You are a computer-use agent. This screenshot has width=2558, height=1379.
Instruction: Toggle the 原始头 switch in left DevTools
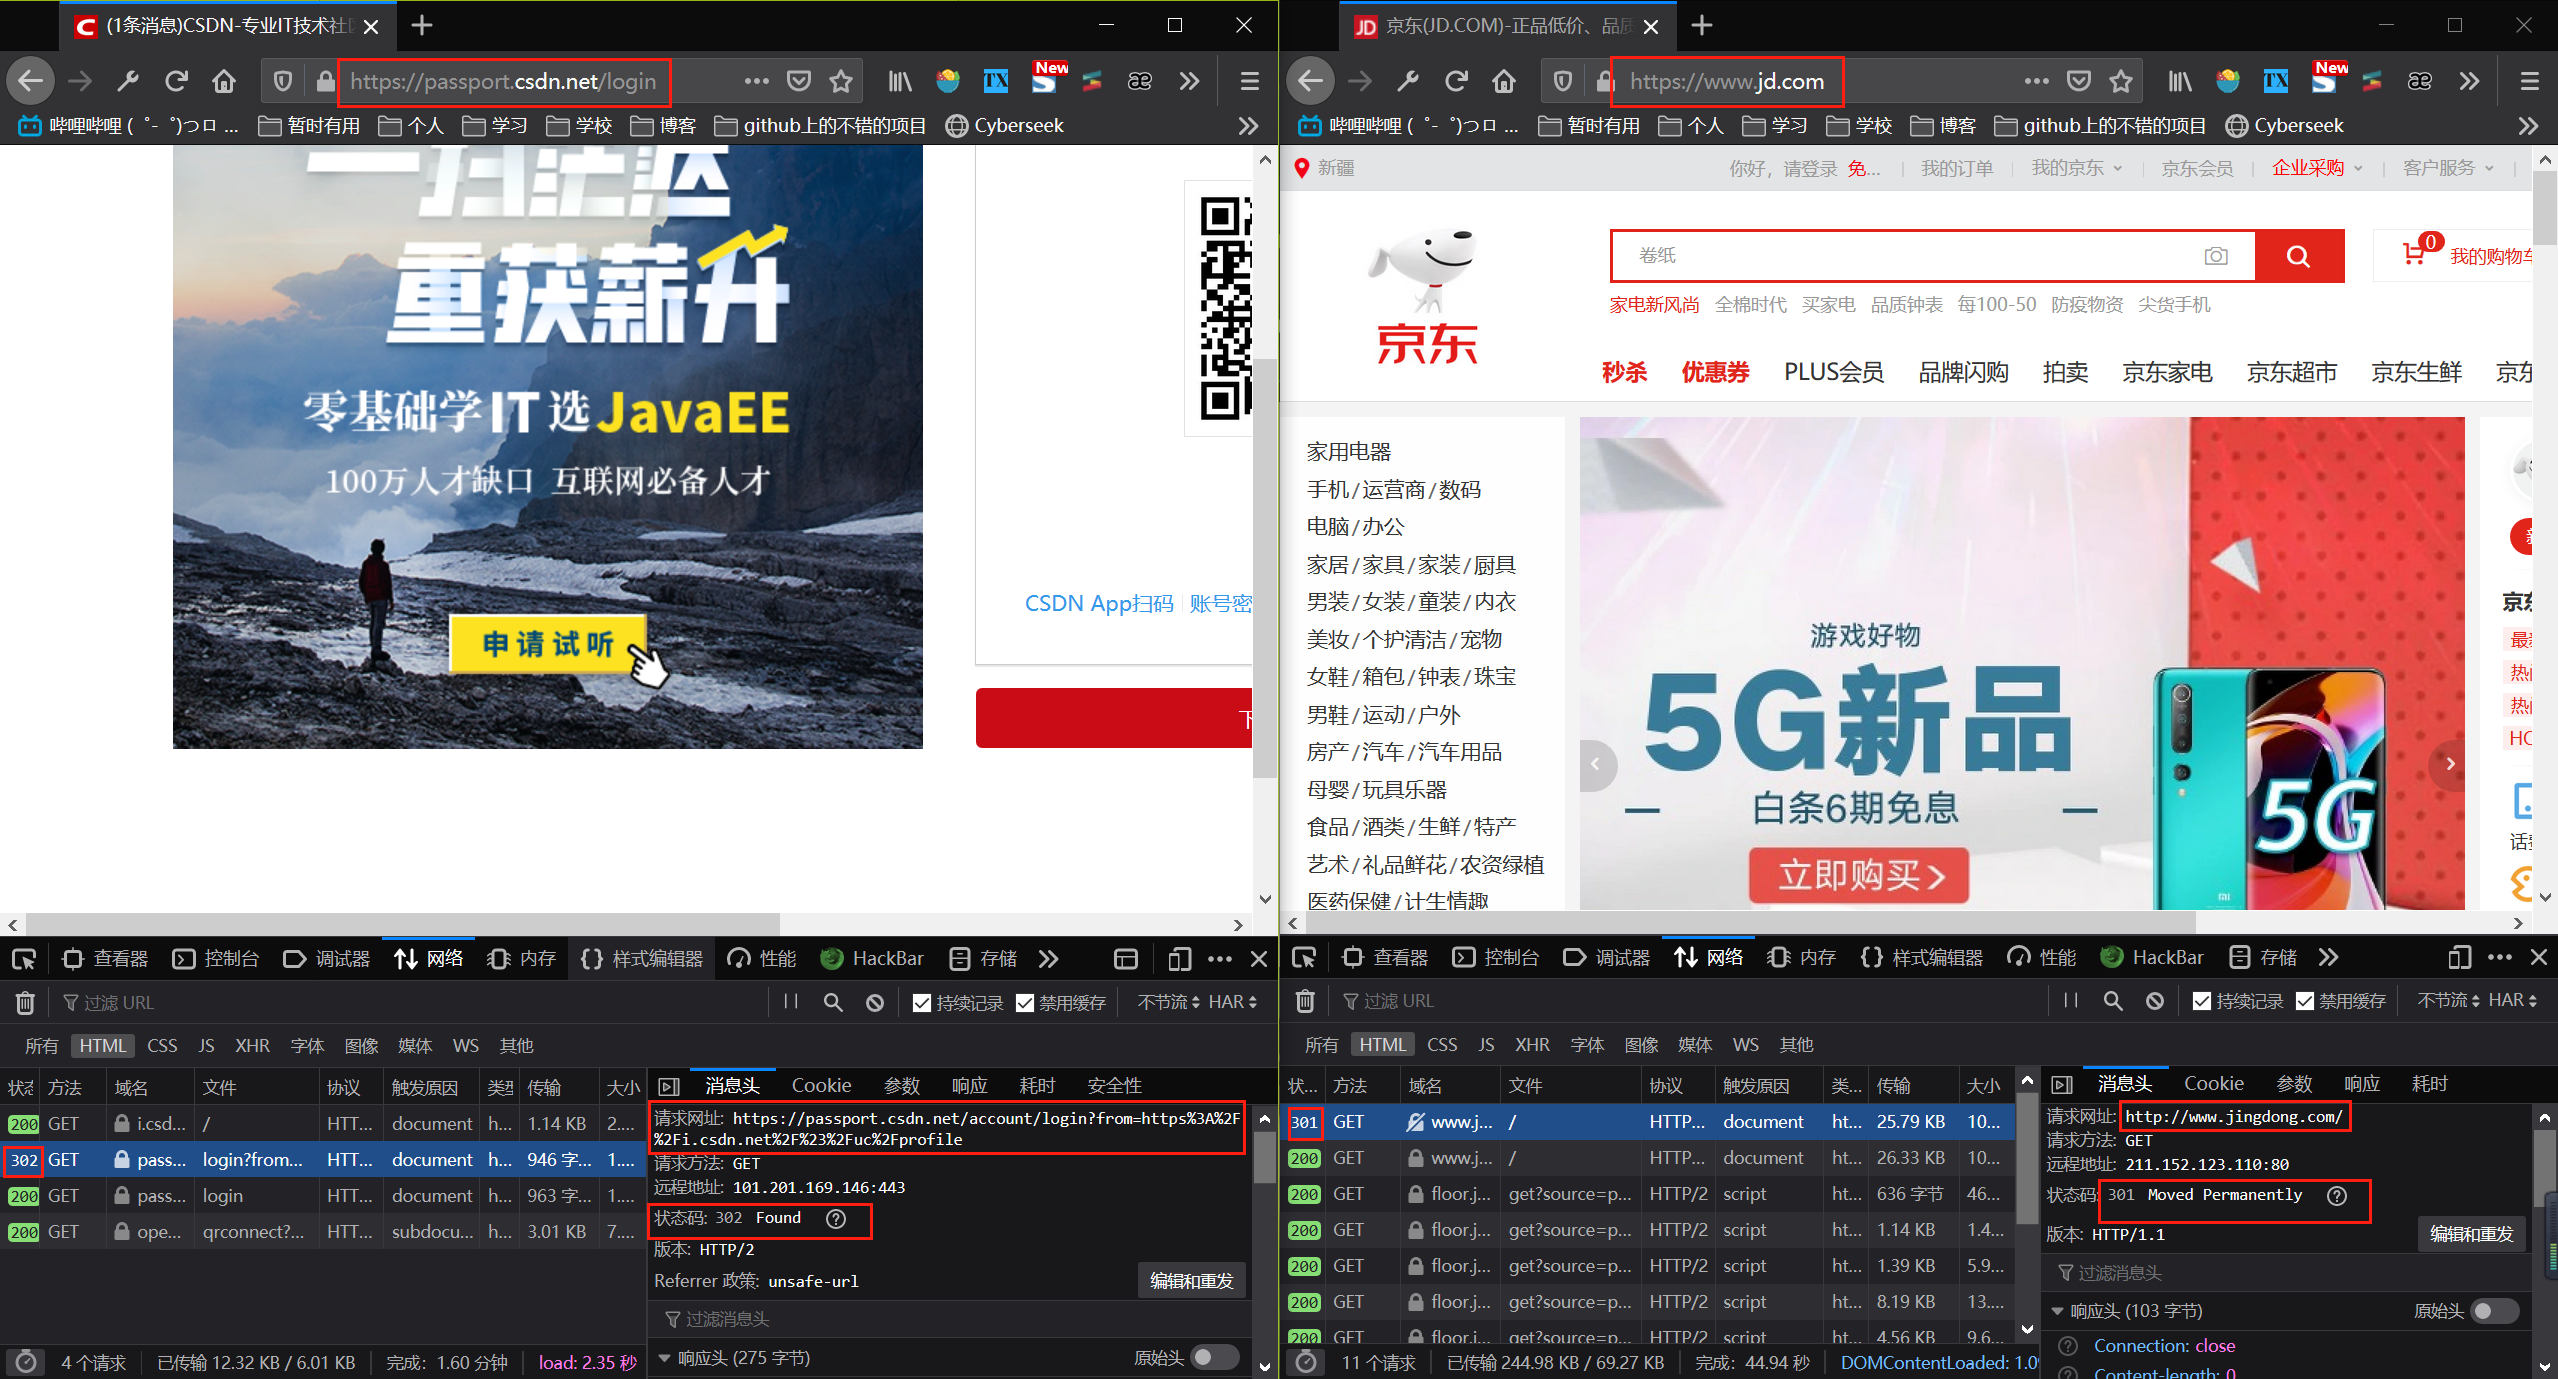pos(1215,1358)
